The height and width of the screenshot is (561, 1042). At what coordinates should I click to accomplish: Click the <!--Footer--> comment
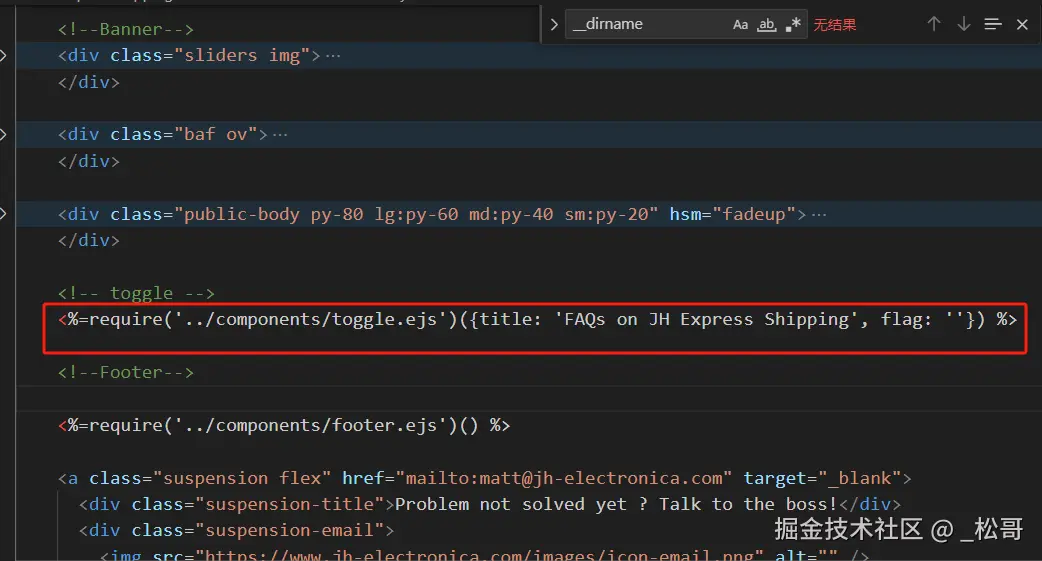126,372
